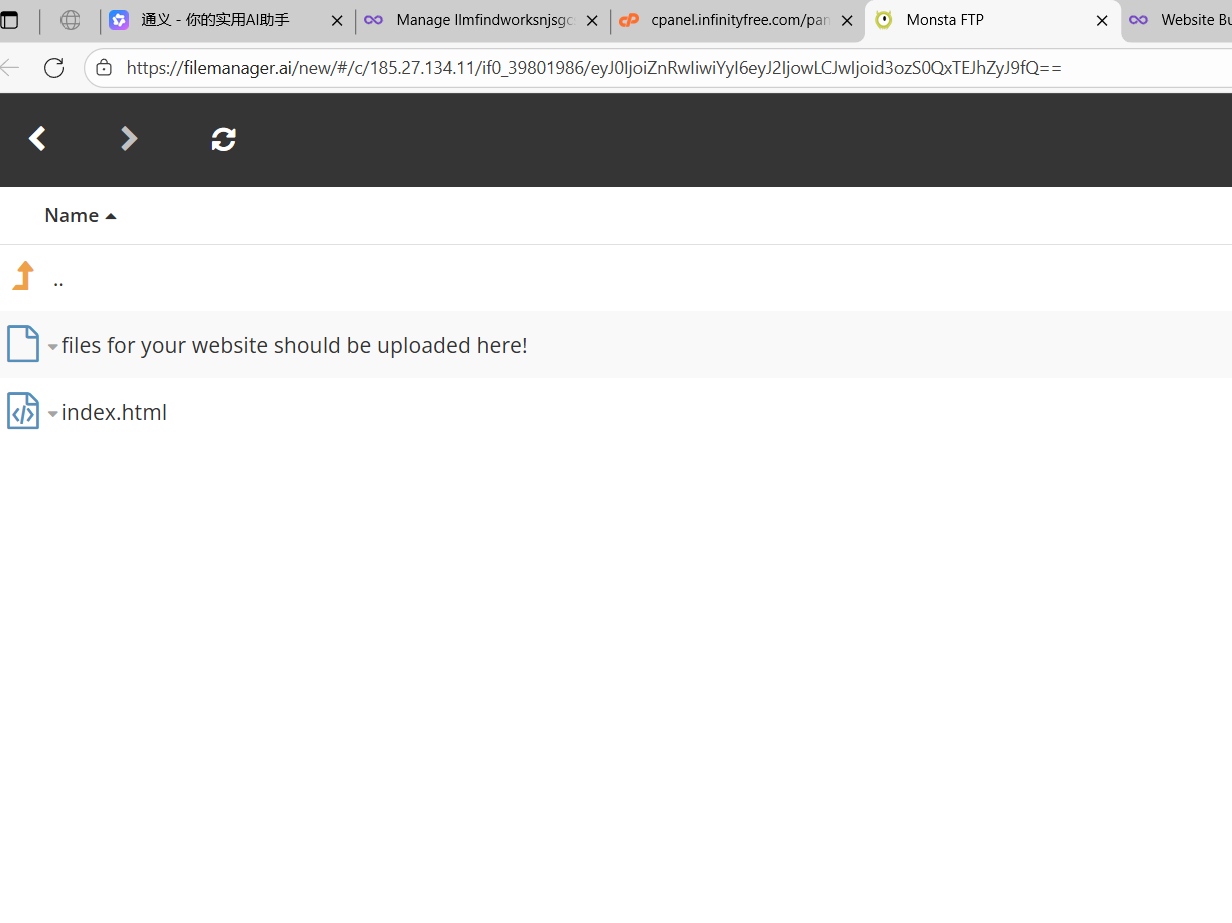Click the orange up-directory arrow icon

(x=24, y=276)
